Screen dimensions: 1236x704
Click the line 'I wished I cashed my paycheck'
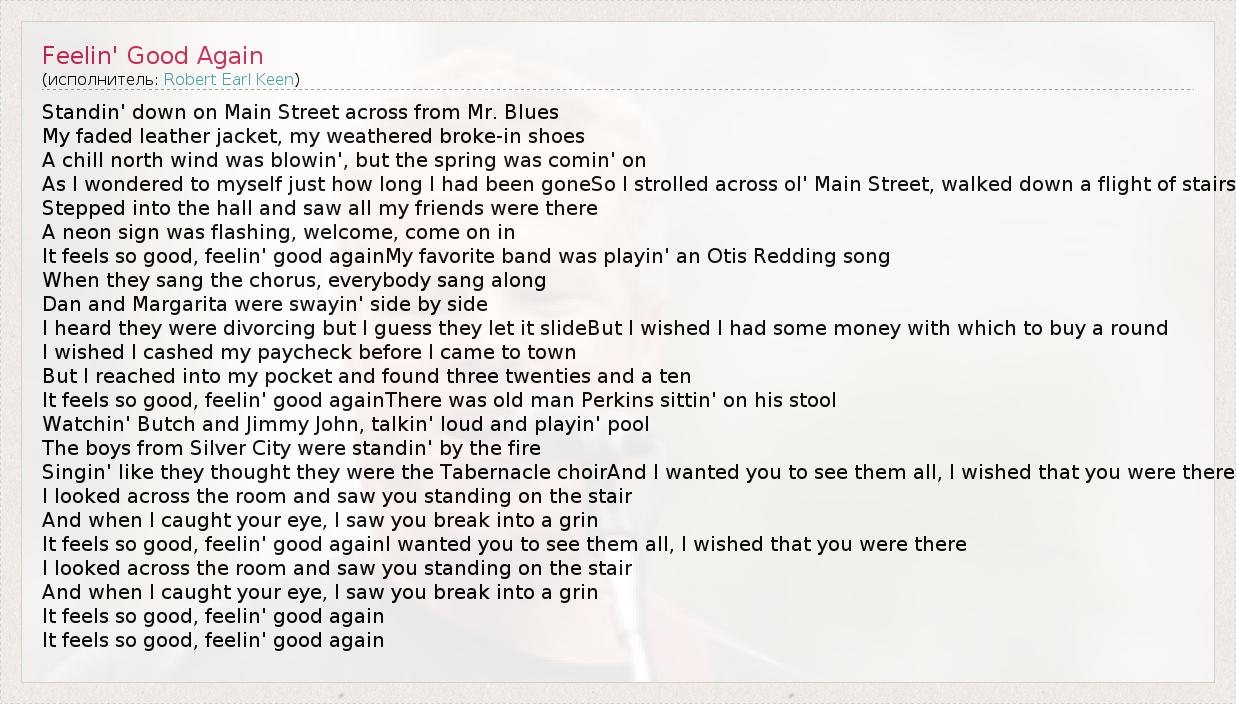coord(309,352)
